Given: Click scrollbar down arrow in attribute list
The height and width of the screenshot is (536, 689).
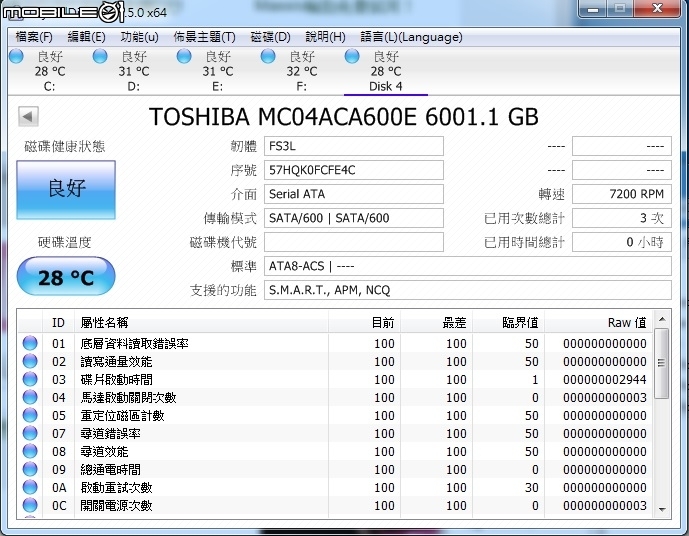Looking at the screenshot, I should click(x=662, y=509).
